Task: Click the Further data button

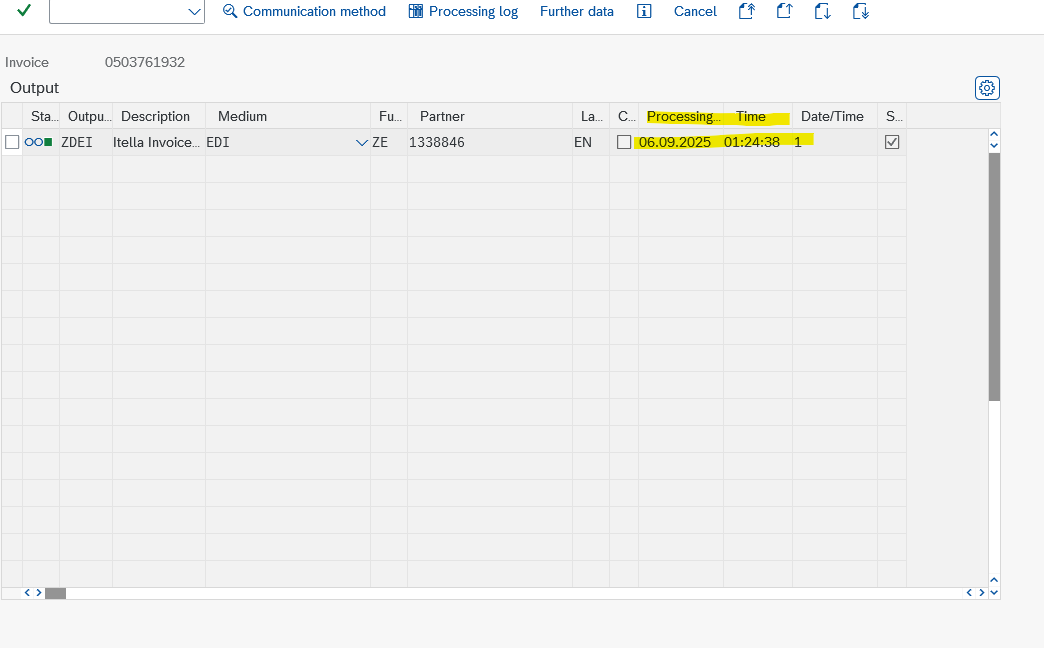Action: click(577, 11)
